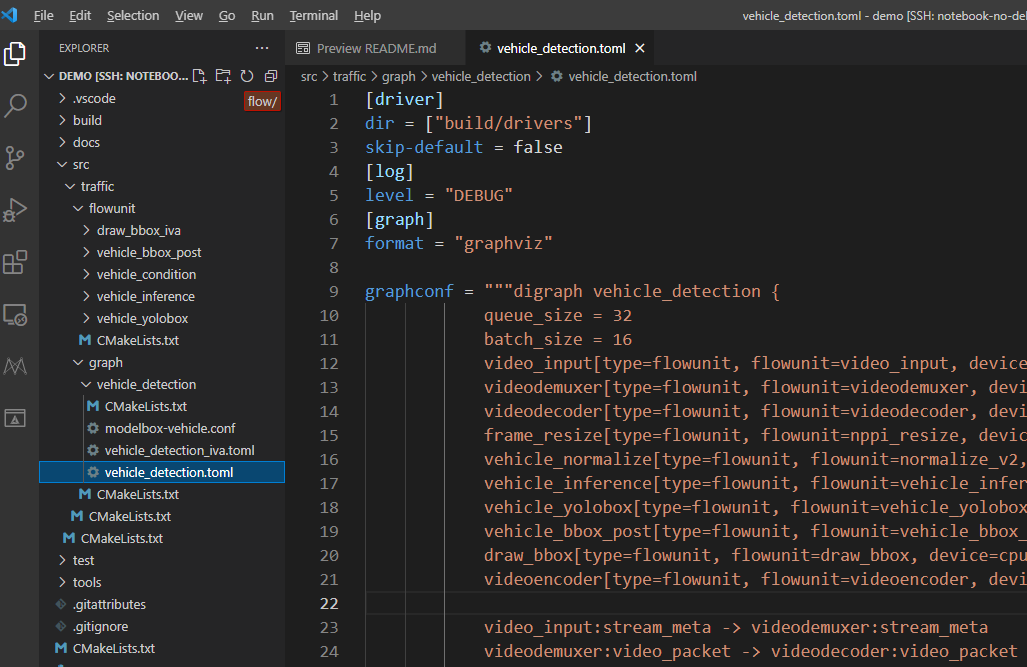Collapse the traffic folder

162,187
